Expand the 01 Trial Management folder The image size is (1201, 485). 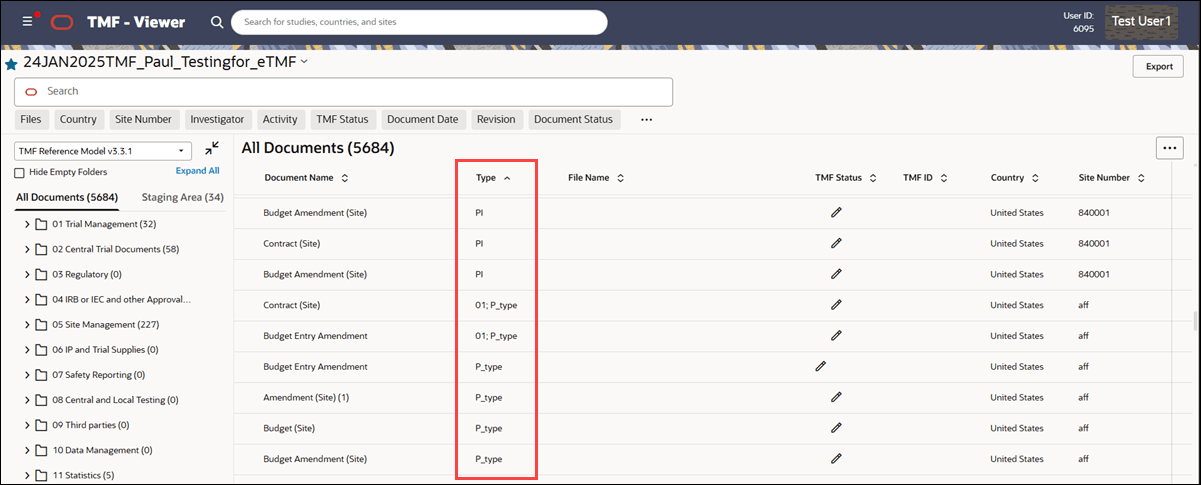pyautogui.click(x=26, y=224)
